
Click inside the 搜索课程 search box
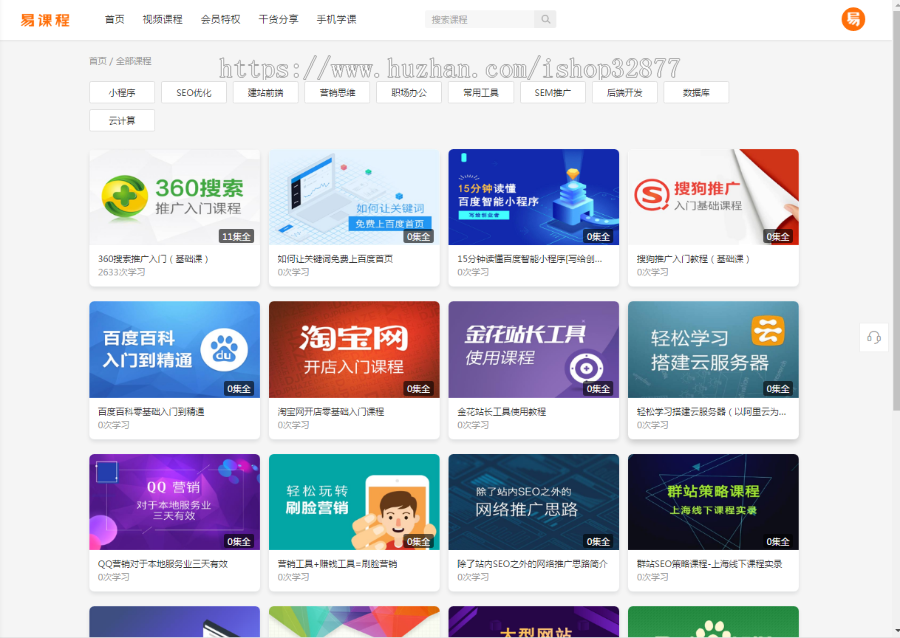coord(480,19)
